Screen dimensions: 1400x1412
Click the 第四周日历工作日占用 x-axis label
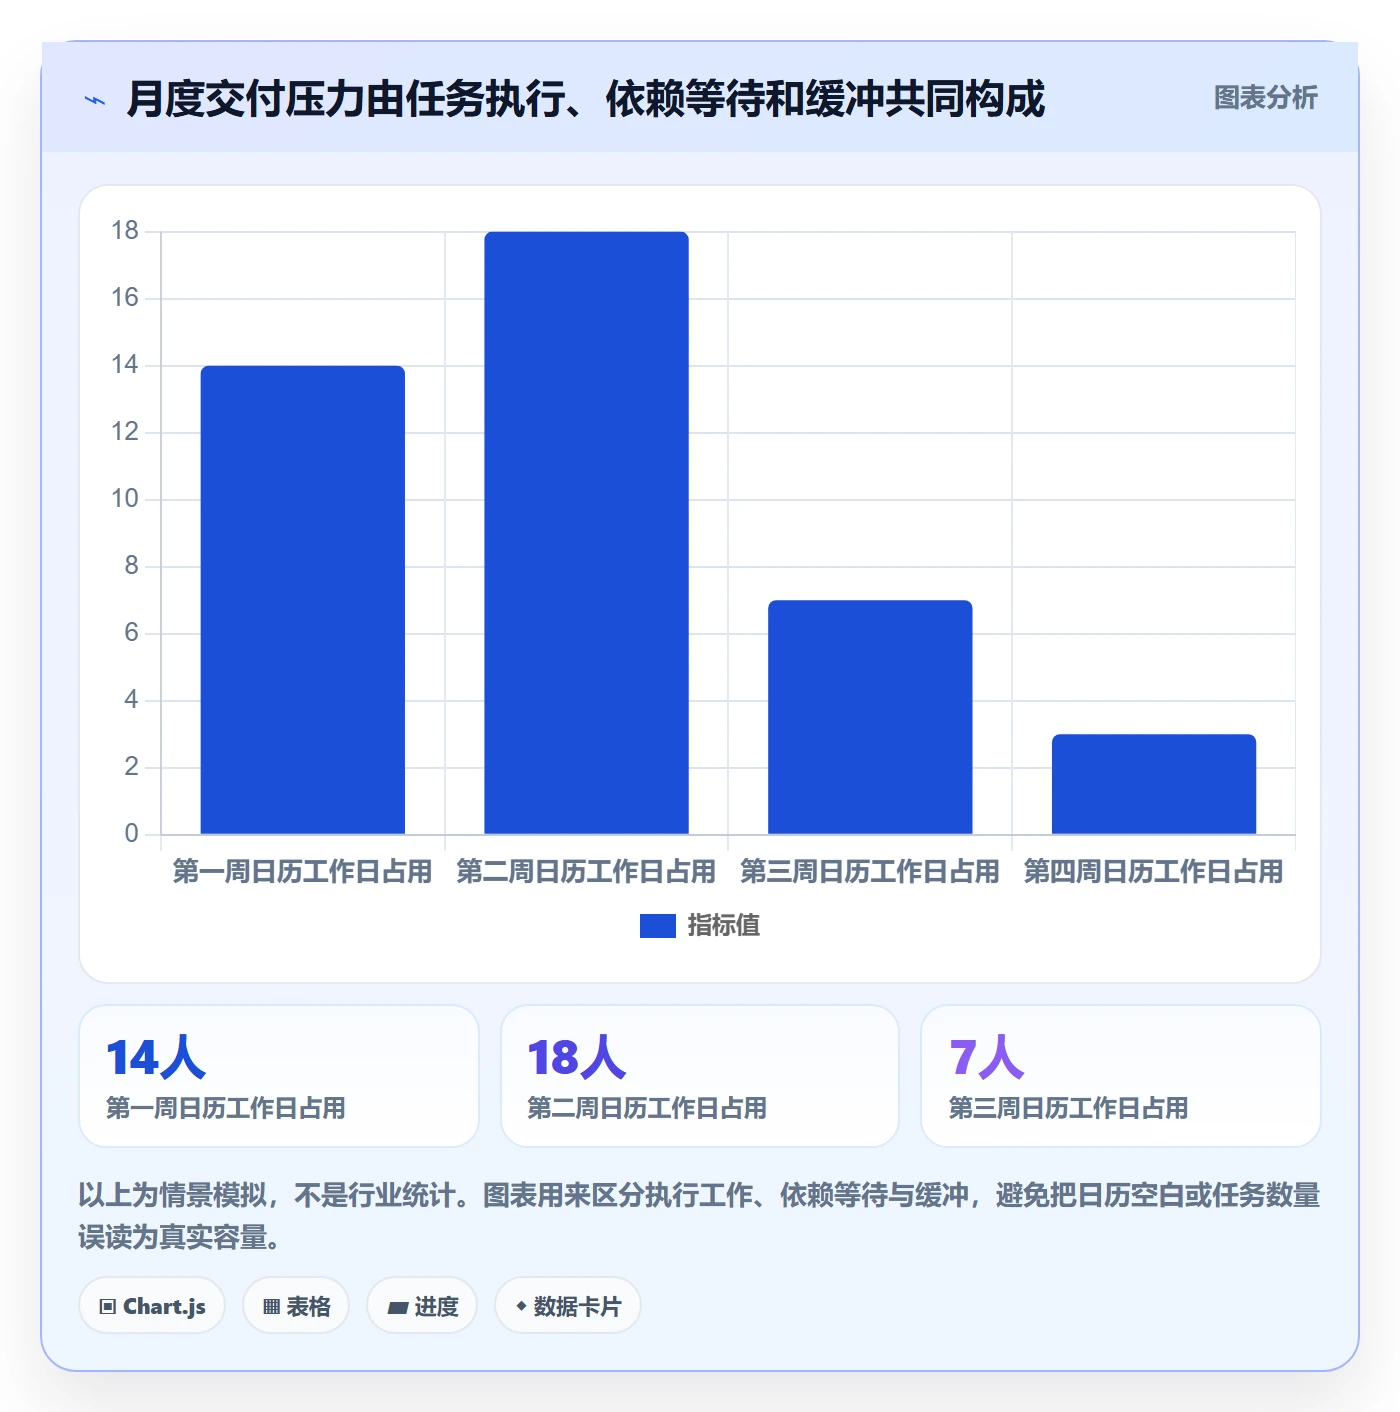pyautogui.click(x=1153, y=872)
